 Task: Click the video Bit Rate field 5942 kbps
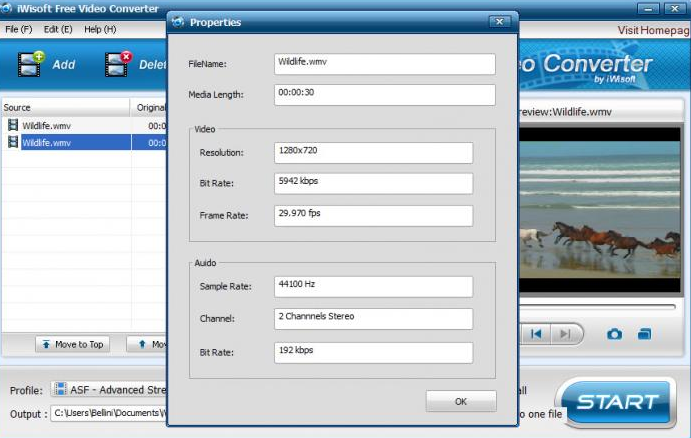(374, 183)
